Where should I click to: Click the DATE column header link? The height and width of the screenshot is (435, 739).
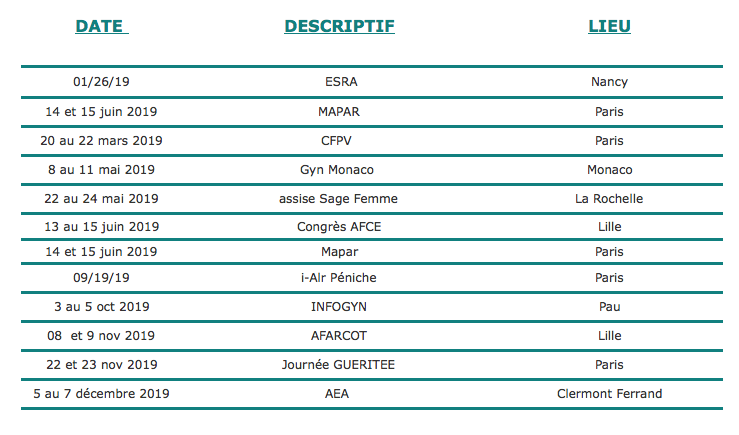[x=102, y=26]
